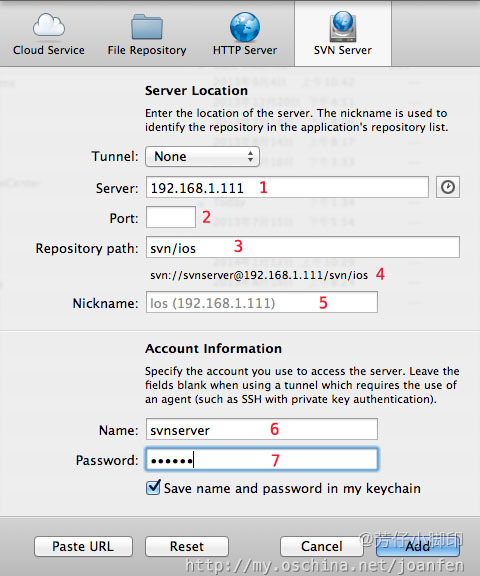480x576 pixels.
Task: Click the Paste URL button
Action: click(83, 546)
